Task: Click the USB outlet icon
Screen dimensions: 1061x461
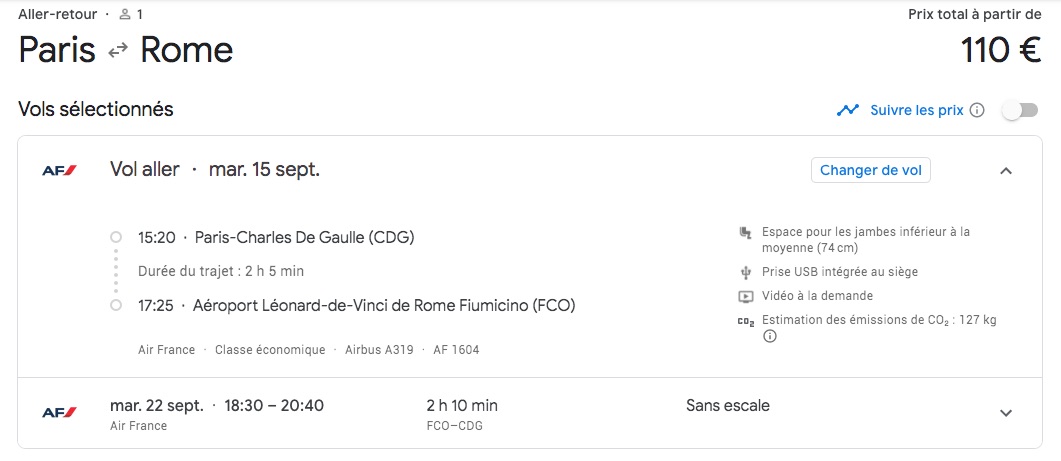Action: pos(745,272)
